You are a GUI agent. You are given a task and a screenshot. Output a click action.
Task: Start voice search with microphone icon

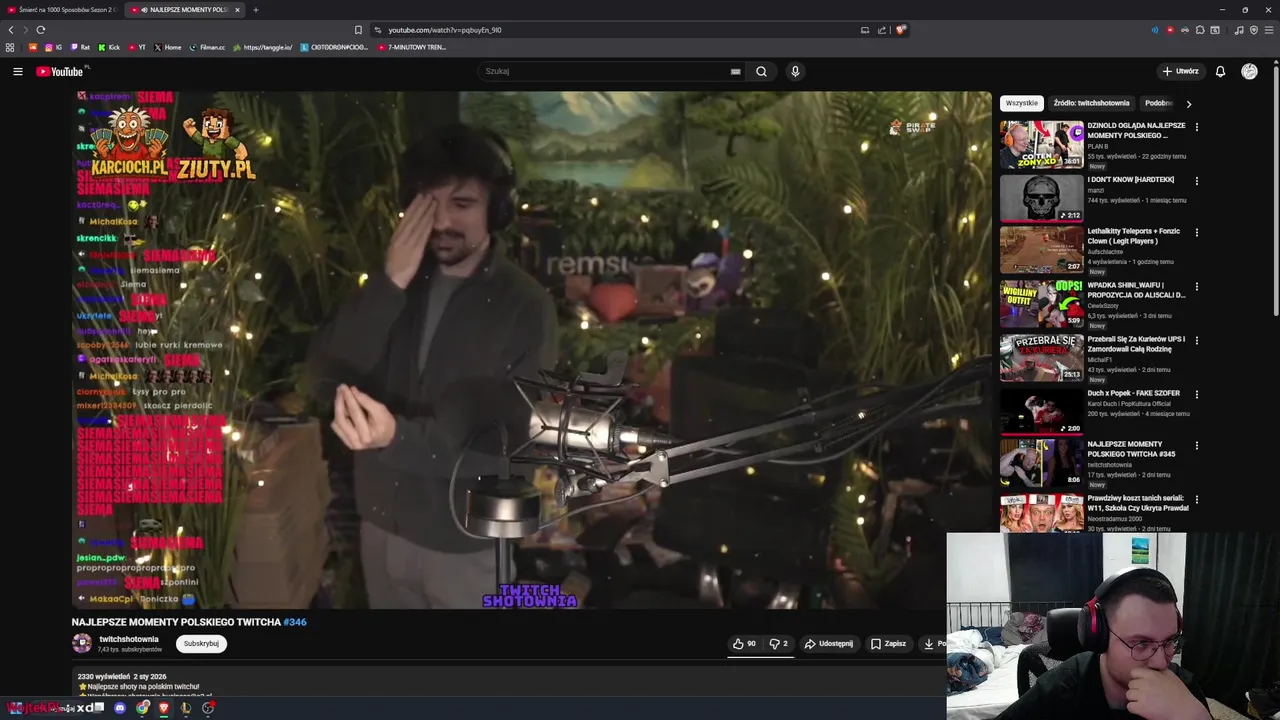click(795, 71)
